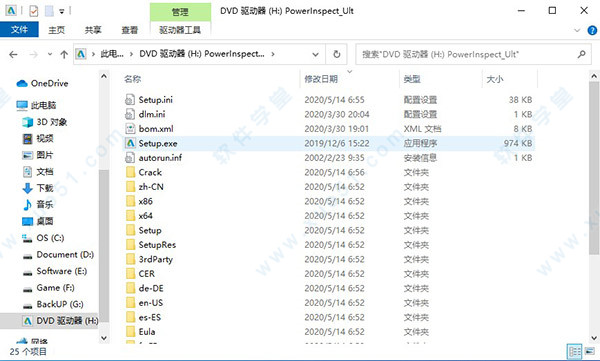
Task: Select the es-ES folder name
Action: (x=150, y=317)
